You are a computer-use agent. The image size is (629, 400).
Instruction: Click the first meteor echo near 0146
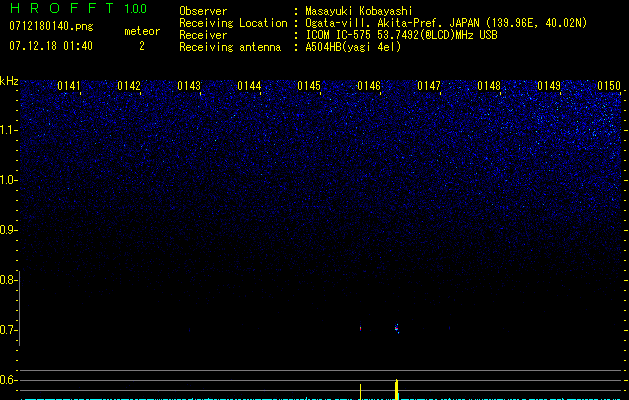click(361, 328)
